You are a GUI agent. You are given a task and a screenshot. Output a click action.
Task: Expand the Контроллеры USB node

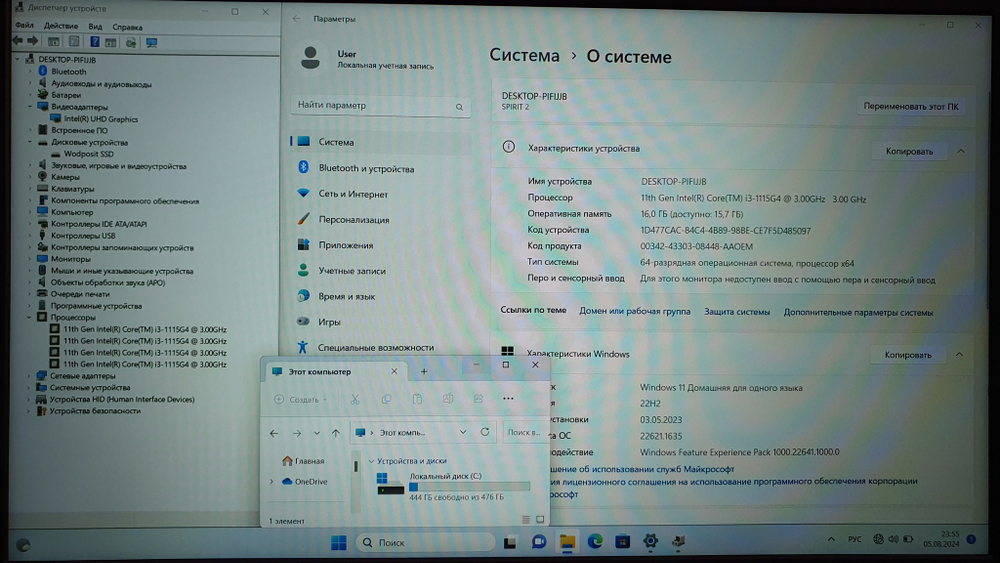click(29, 235)
